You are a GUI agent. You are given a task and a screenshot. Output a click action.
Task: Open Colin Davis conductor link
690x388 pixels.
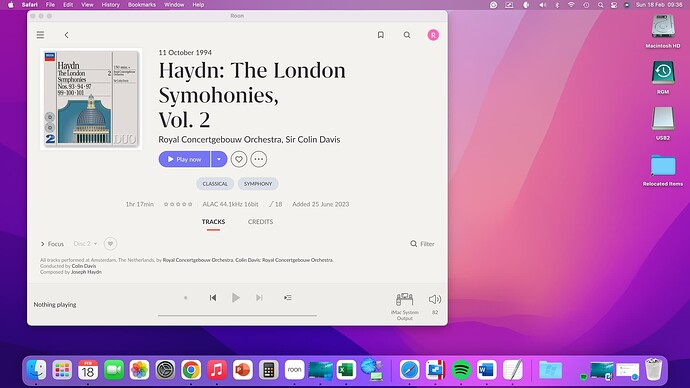coord(84,266)
